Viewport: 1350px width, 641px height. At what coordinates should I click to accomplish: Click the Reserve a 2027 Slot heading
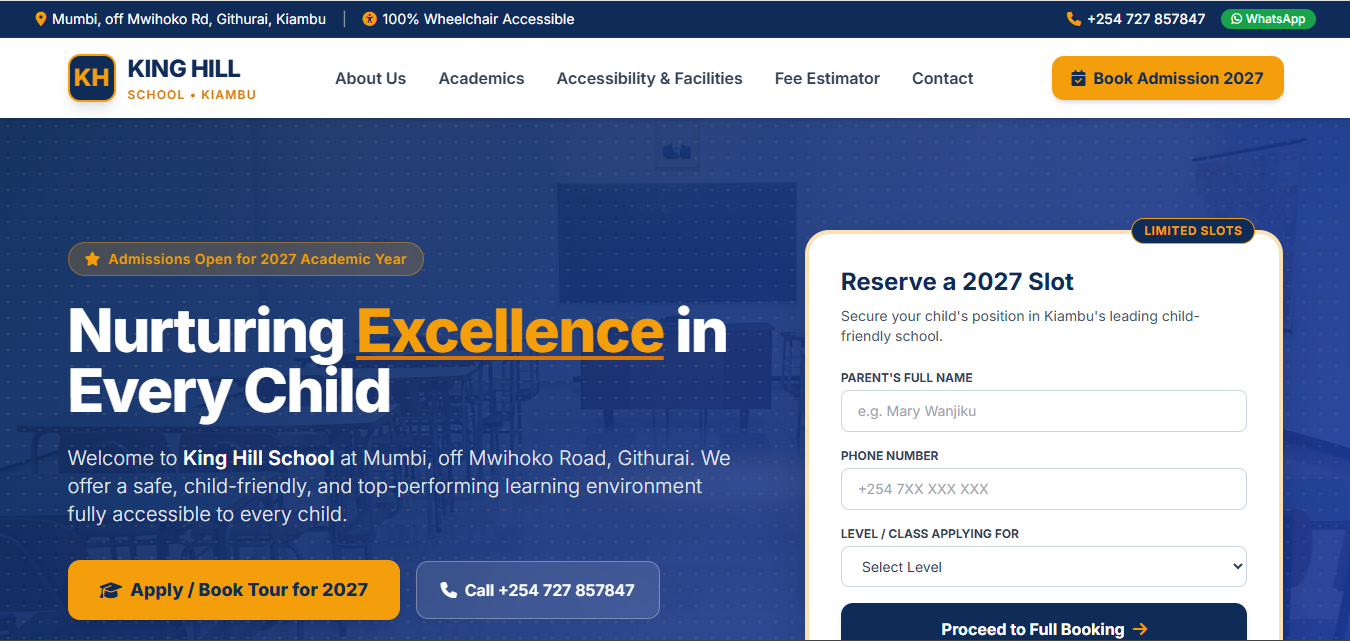(x=957, y=282)
